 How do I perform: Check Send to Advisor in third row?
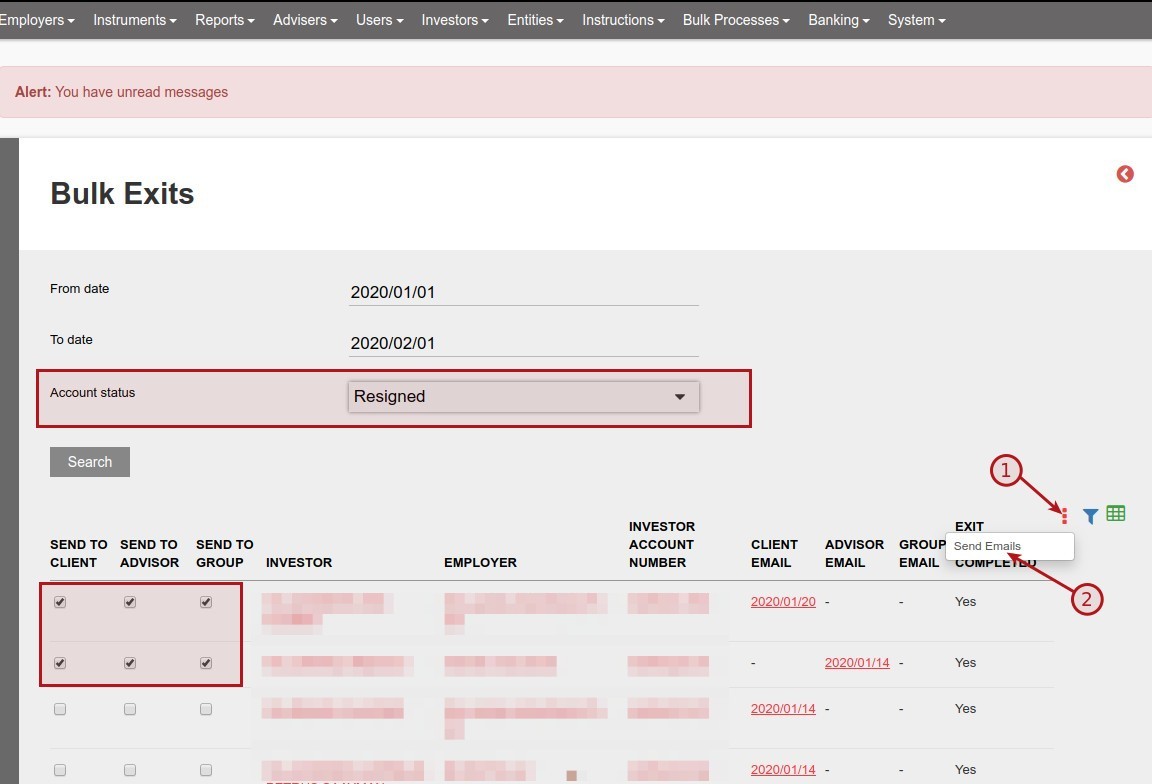click(x=130, y=709)
